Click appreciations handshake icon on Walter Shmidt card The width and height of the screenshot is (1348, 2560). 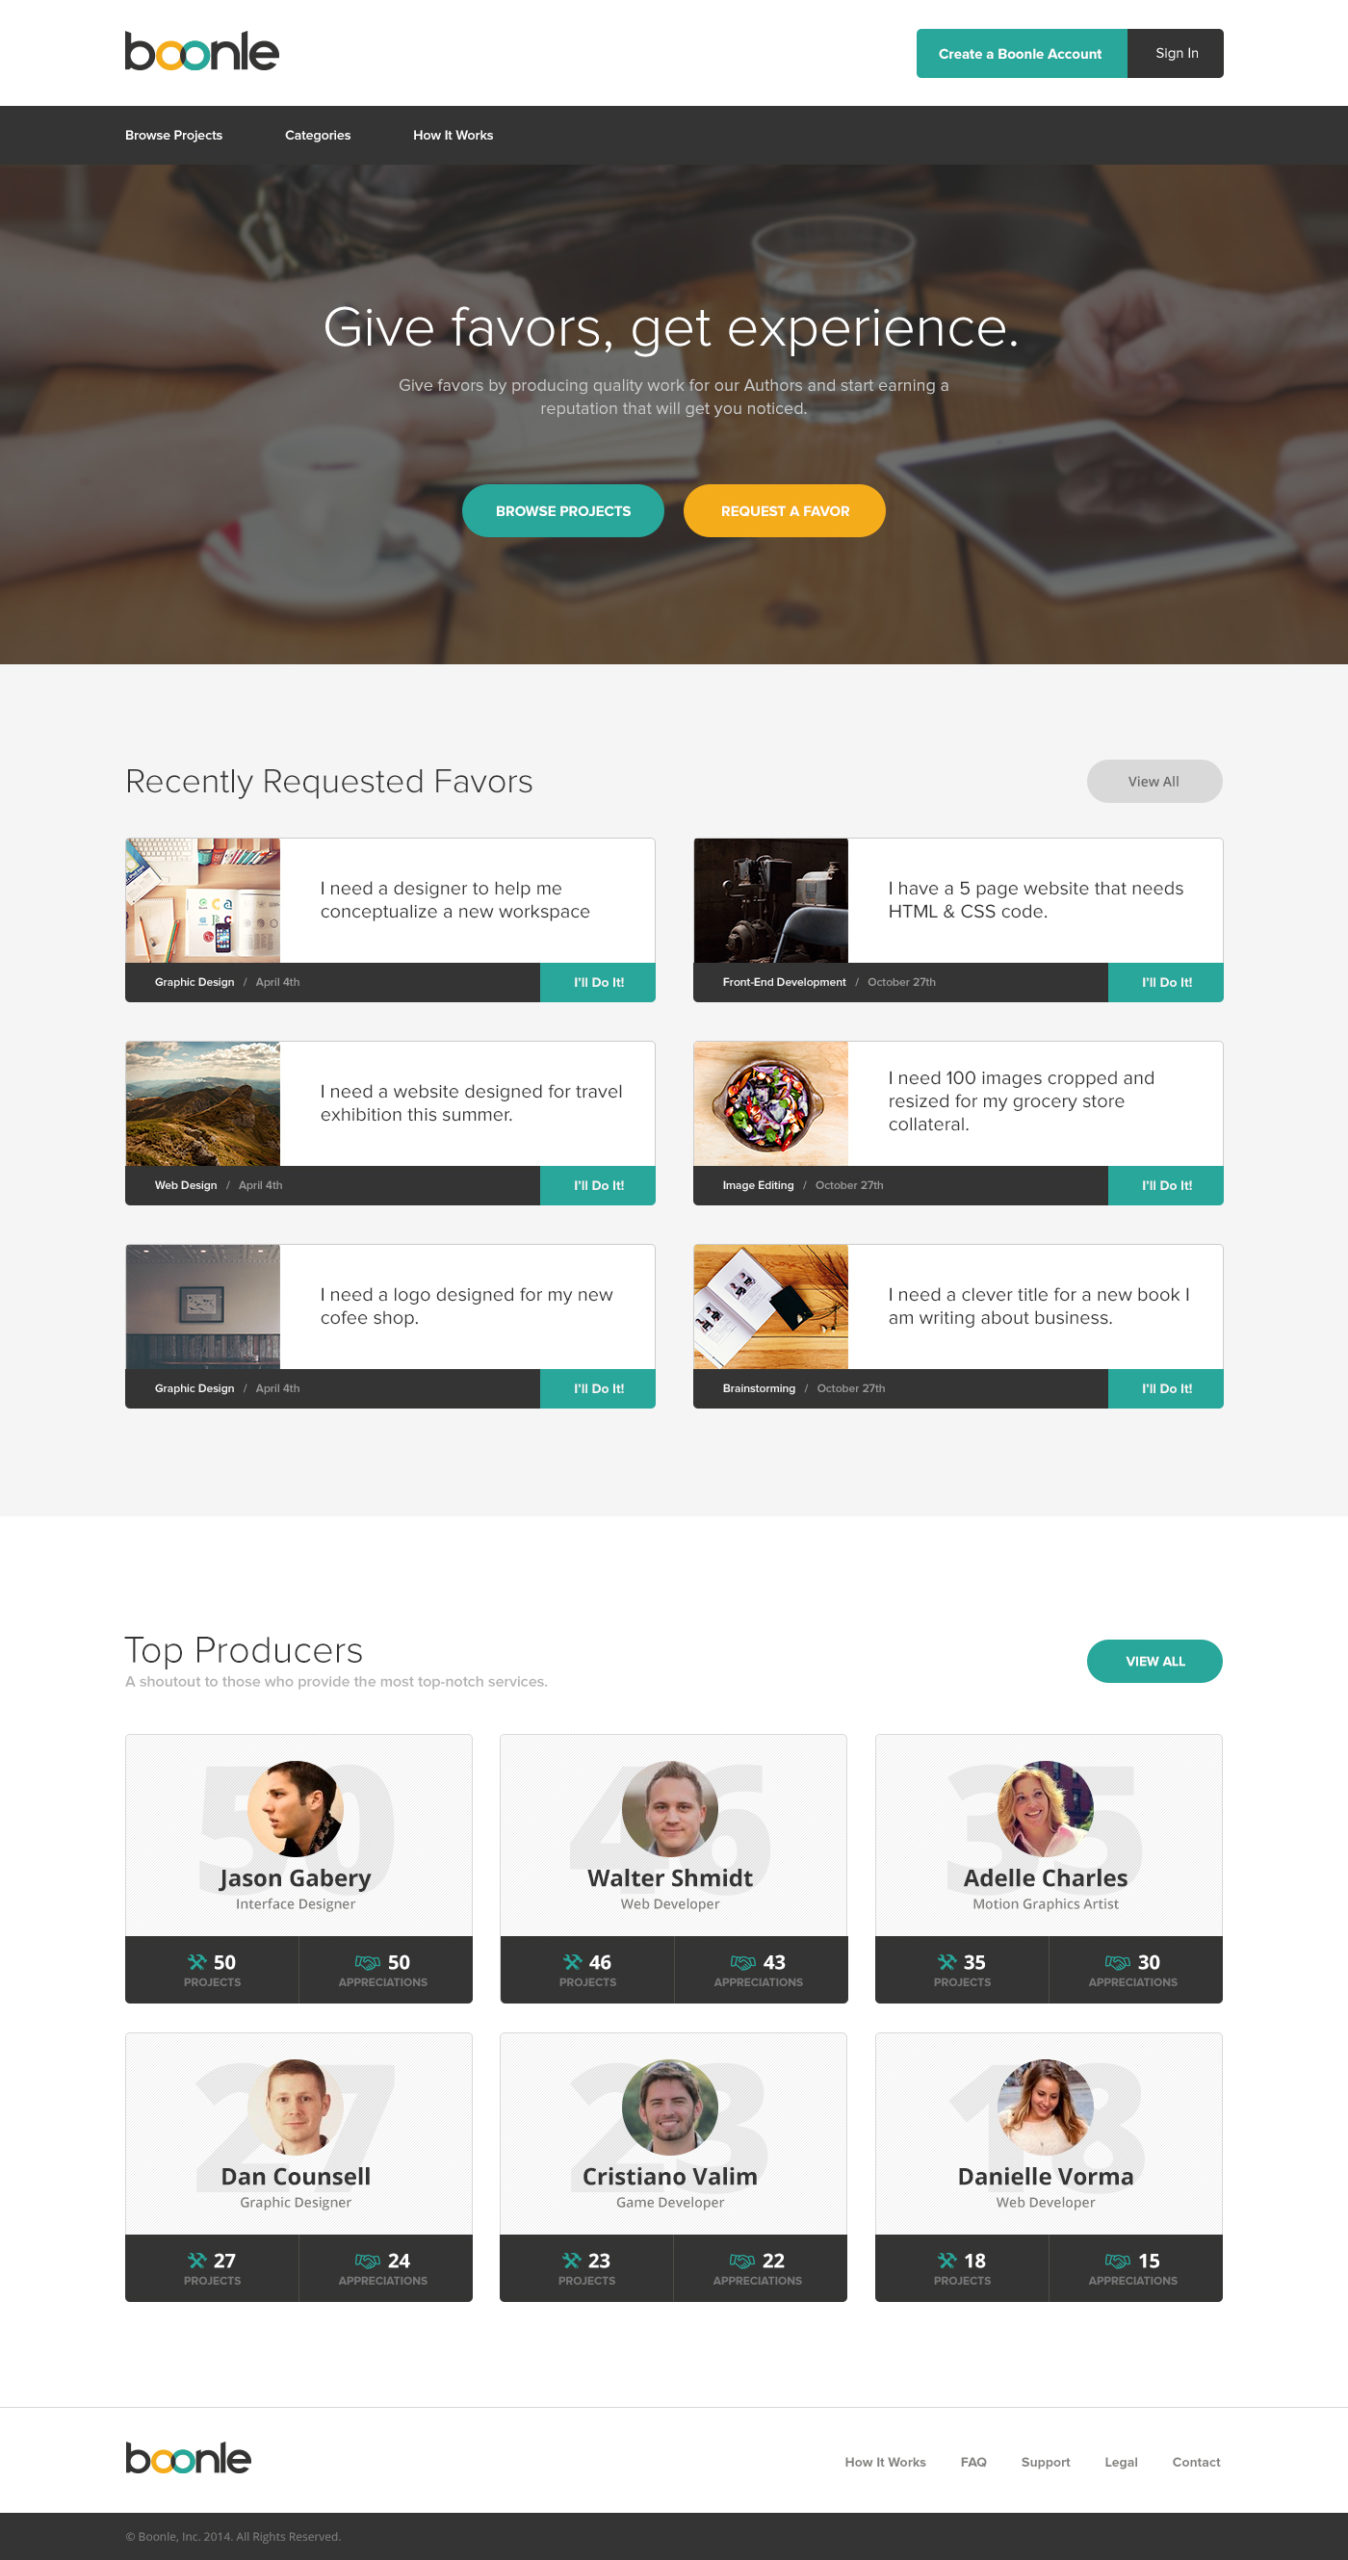click(x=742, y=1962)
